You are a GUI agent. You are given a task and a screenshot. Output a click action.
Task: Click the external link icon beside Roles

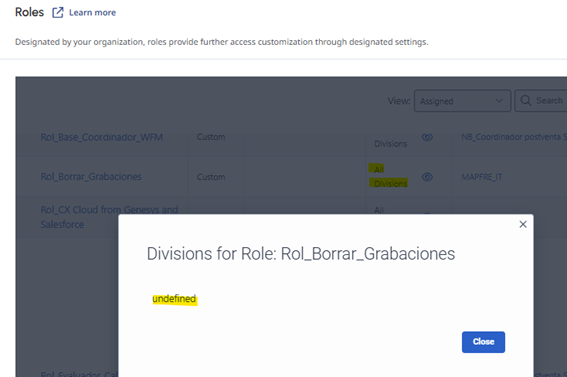tap(57, 13)
